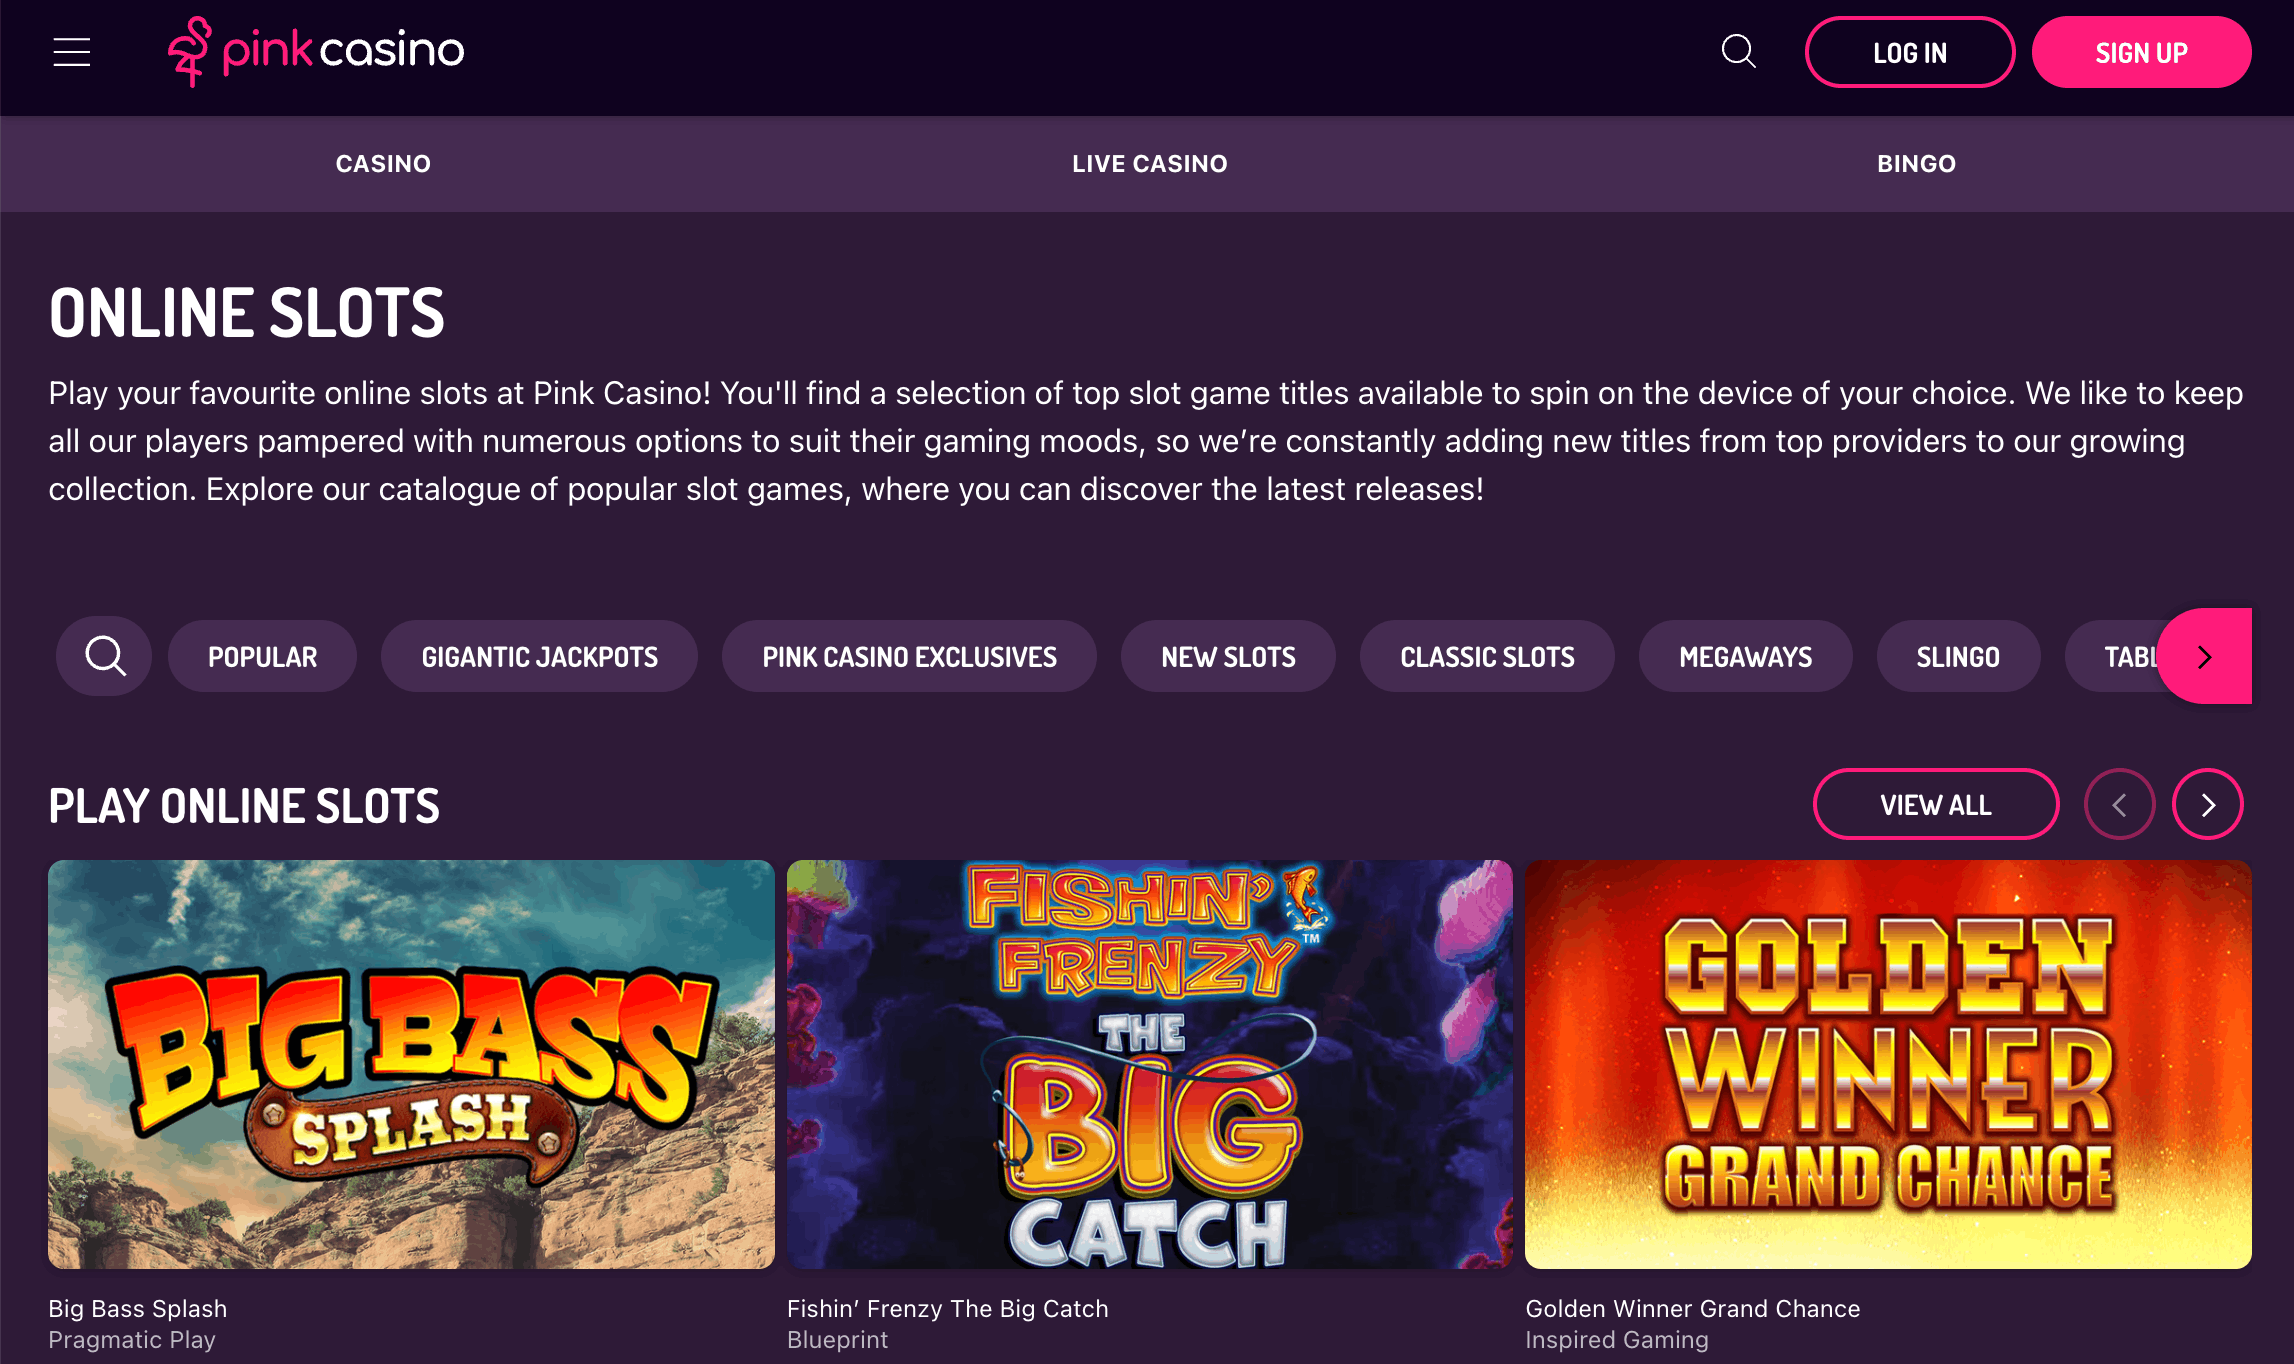Image resolution: width=2294 pixels, height=1364 pixels.
Task: Switch to the LIVE CASINO tab
Action: tap(1149, 163)
